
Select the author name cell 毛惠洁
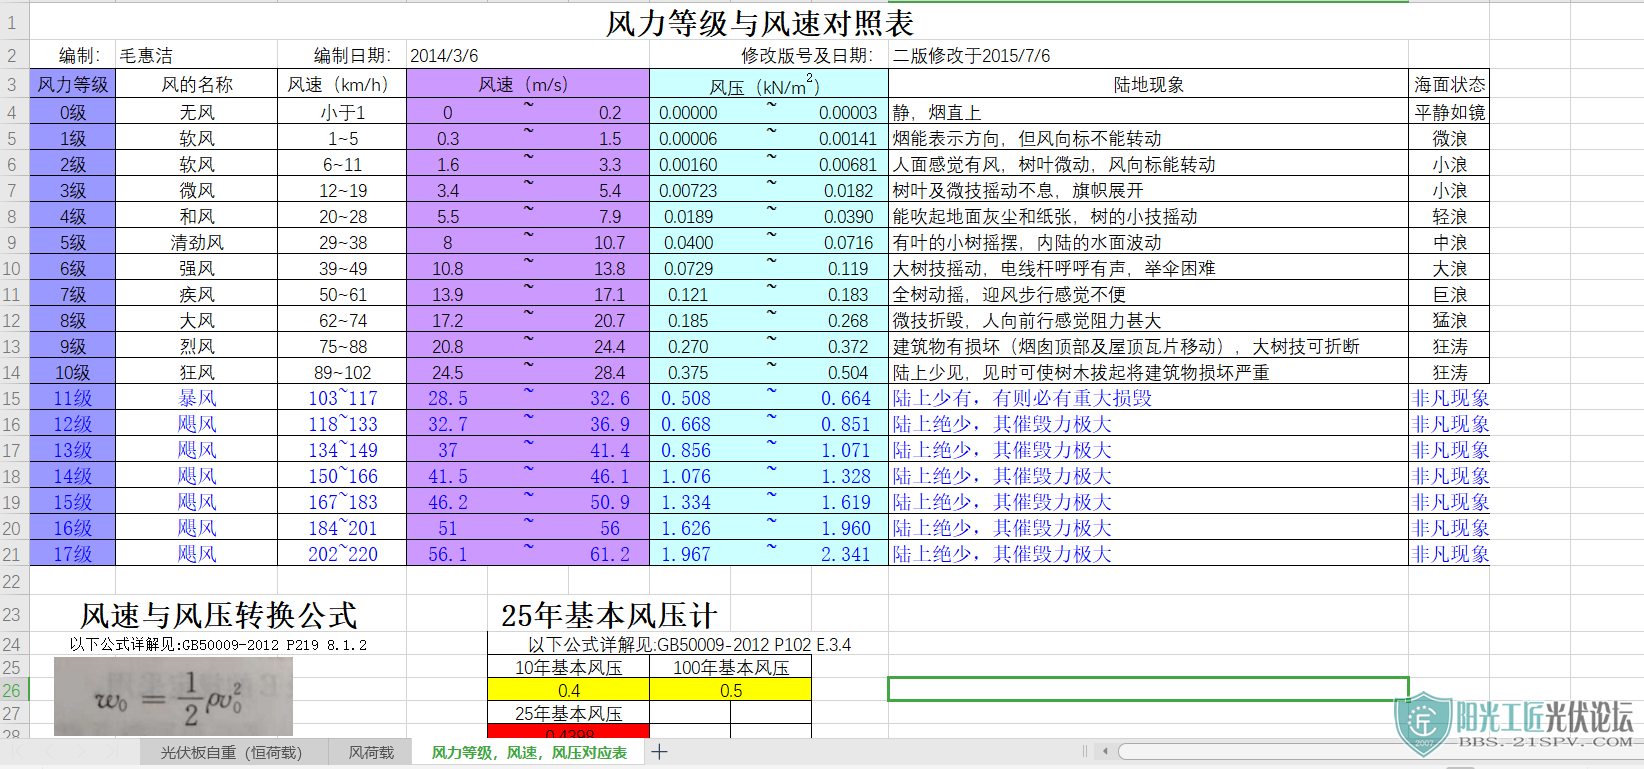pos(197,55)
